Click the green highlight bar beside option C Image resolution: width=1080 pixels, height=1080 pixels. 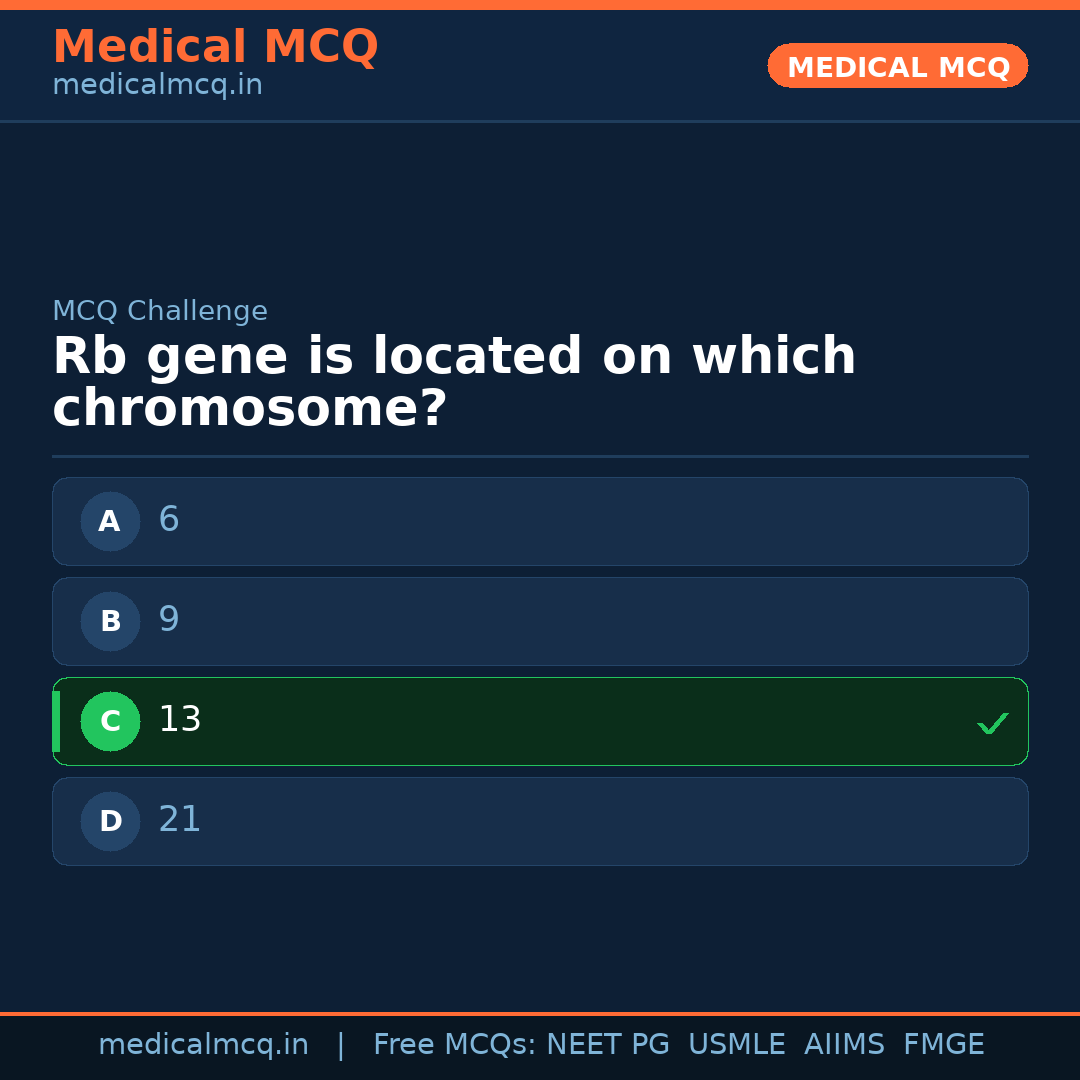[x=56, y=721]
